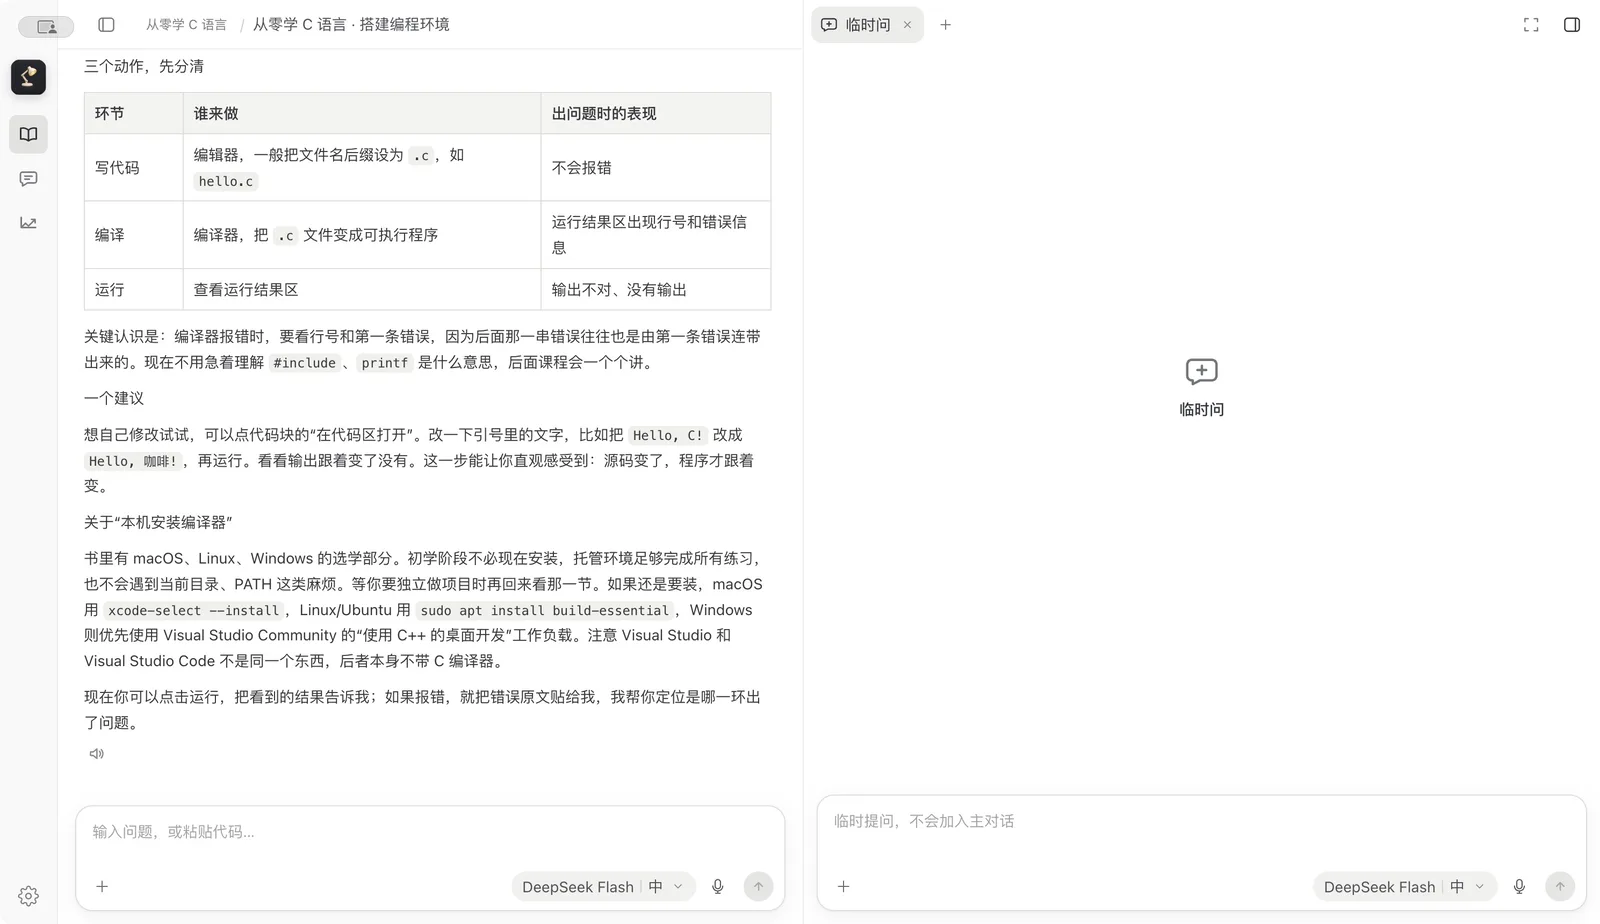The image size is (1600, 924).
Task: Focus the 输入问题，或粘贴代码 input field
Action: tap(430, 832)
